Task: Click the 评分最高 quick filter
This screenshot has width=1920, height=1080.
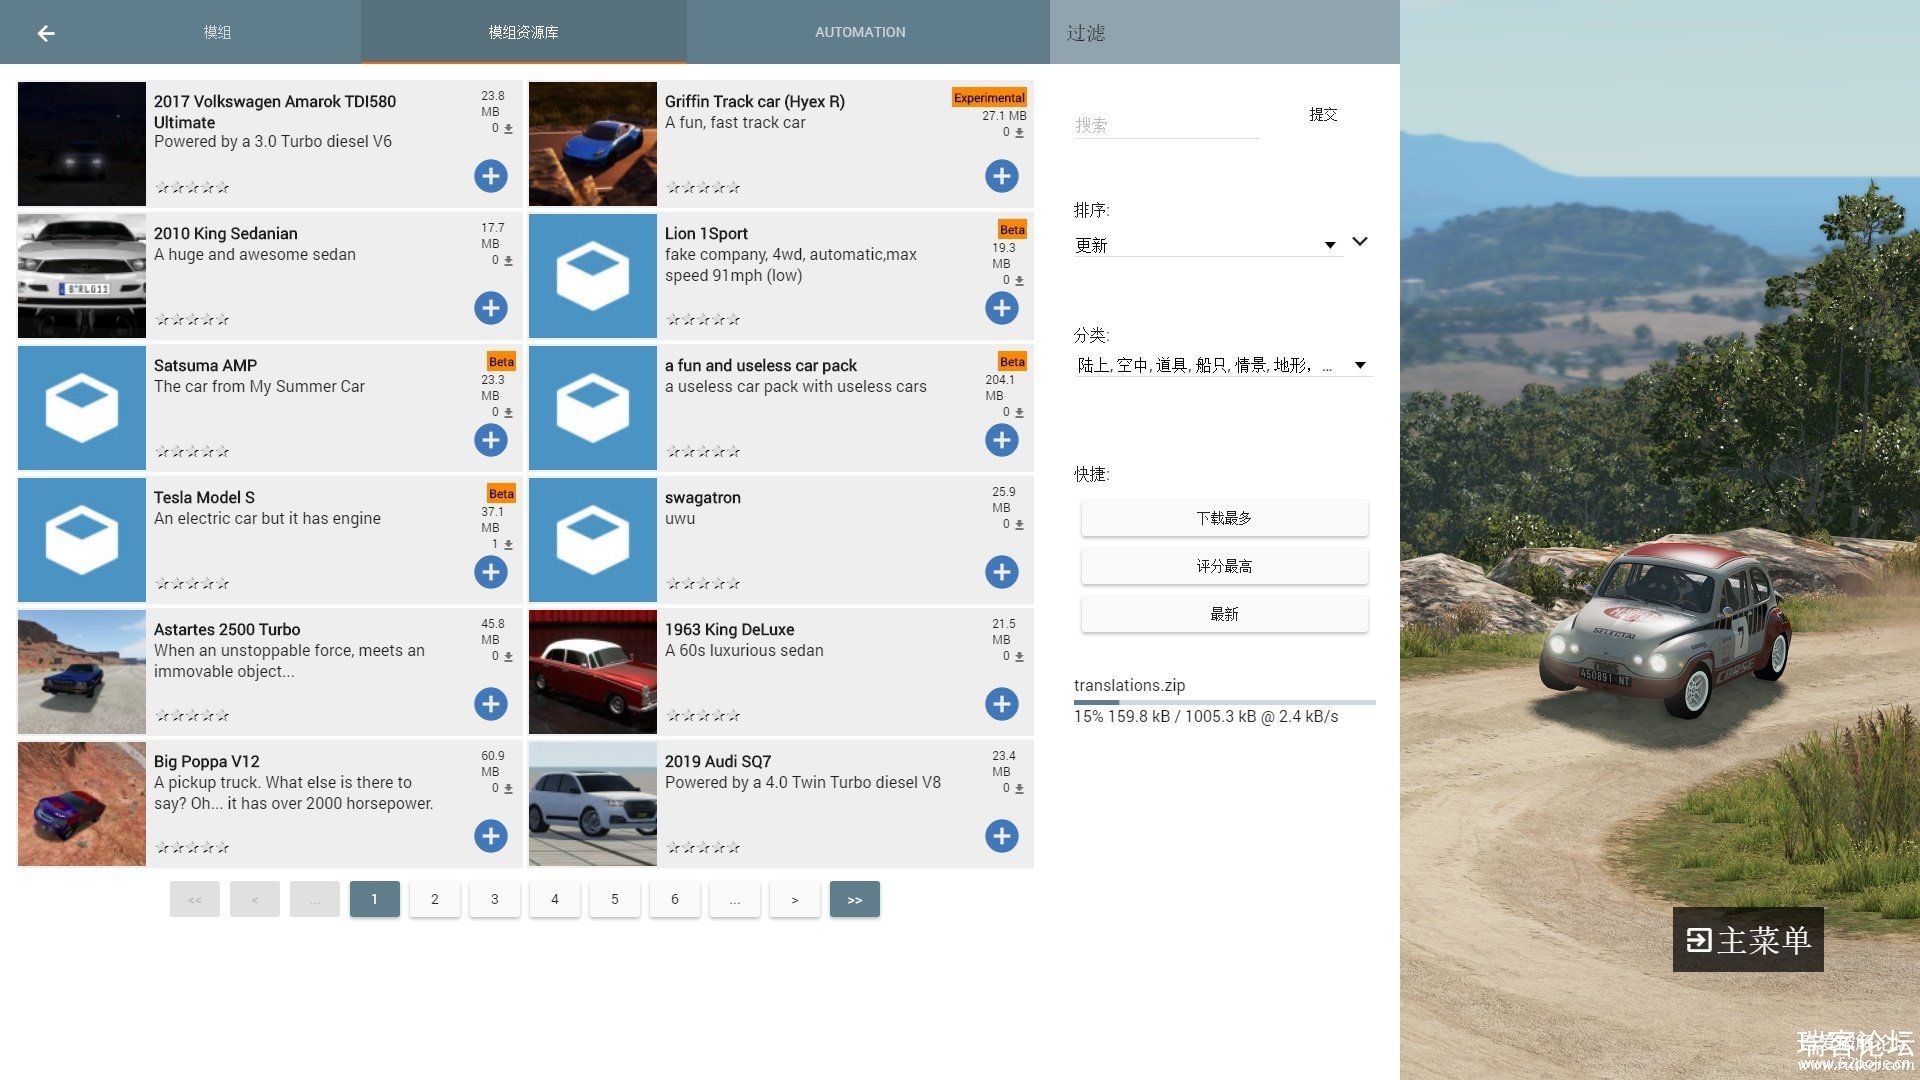Action: point(1224,566)
